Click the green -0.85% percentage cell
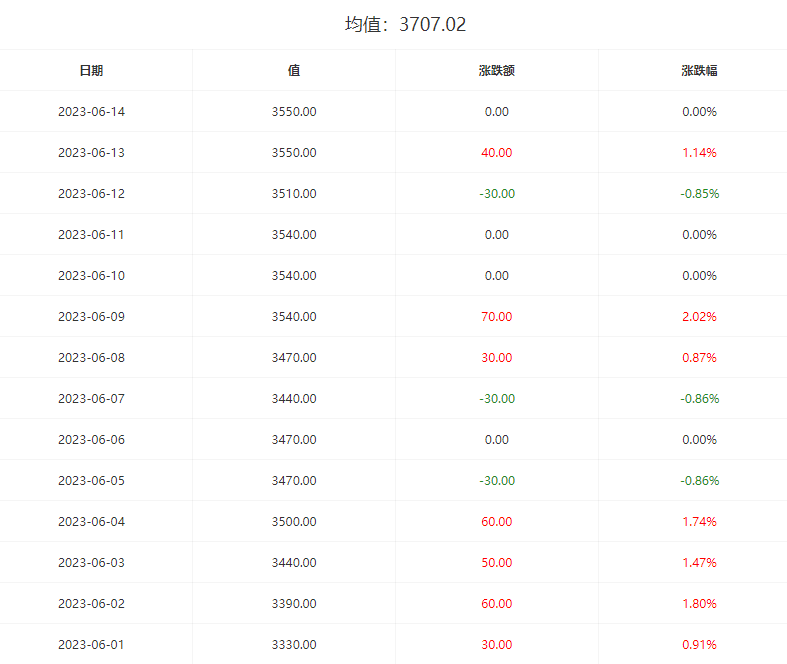Image resolution: width=787 pixels, height=664 pixels. pyautogui.click(x=699, y=194)
